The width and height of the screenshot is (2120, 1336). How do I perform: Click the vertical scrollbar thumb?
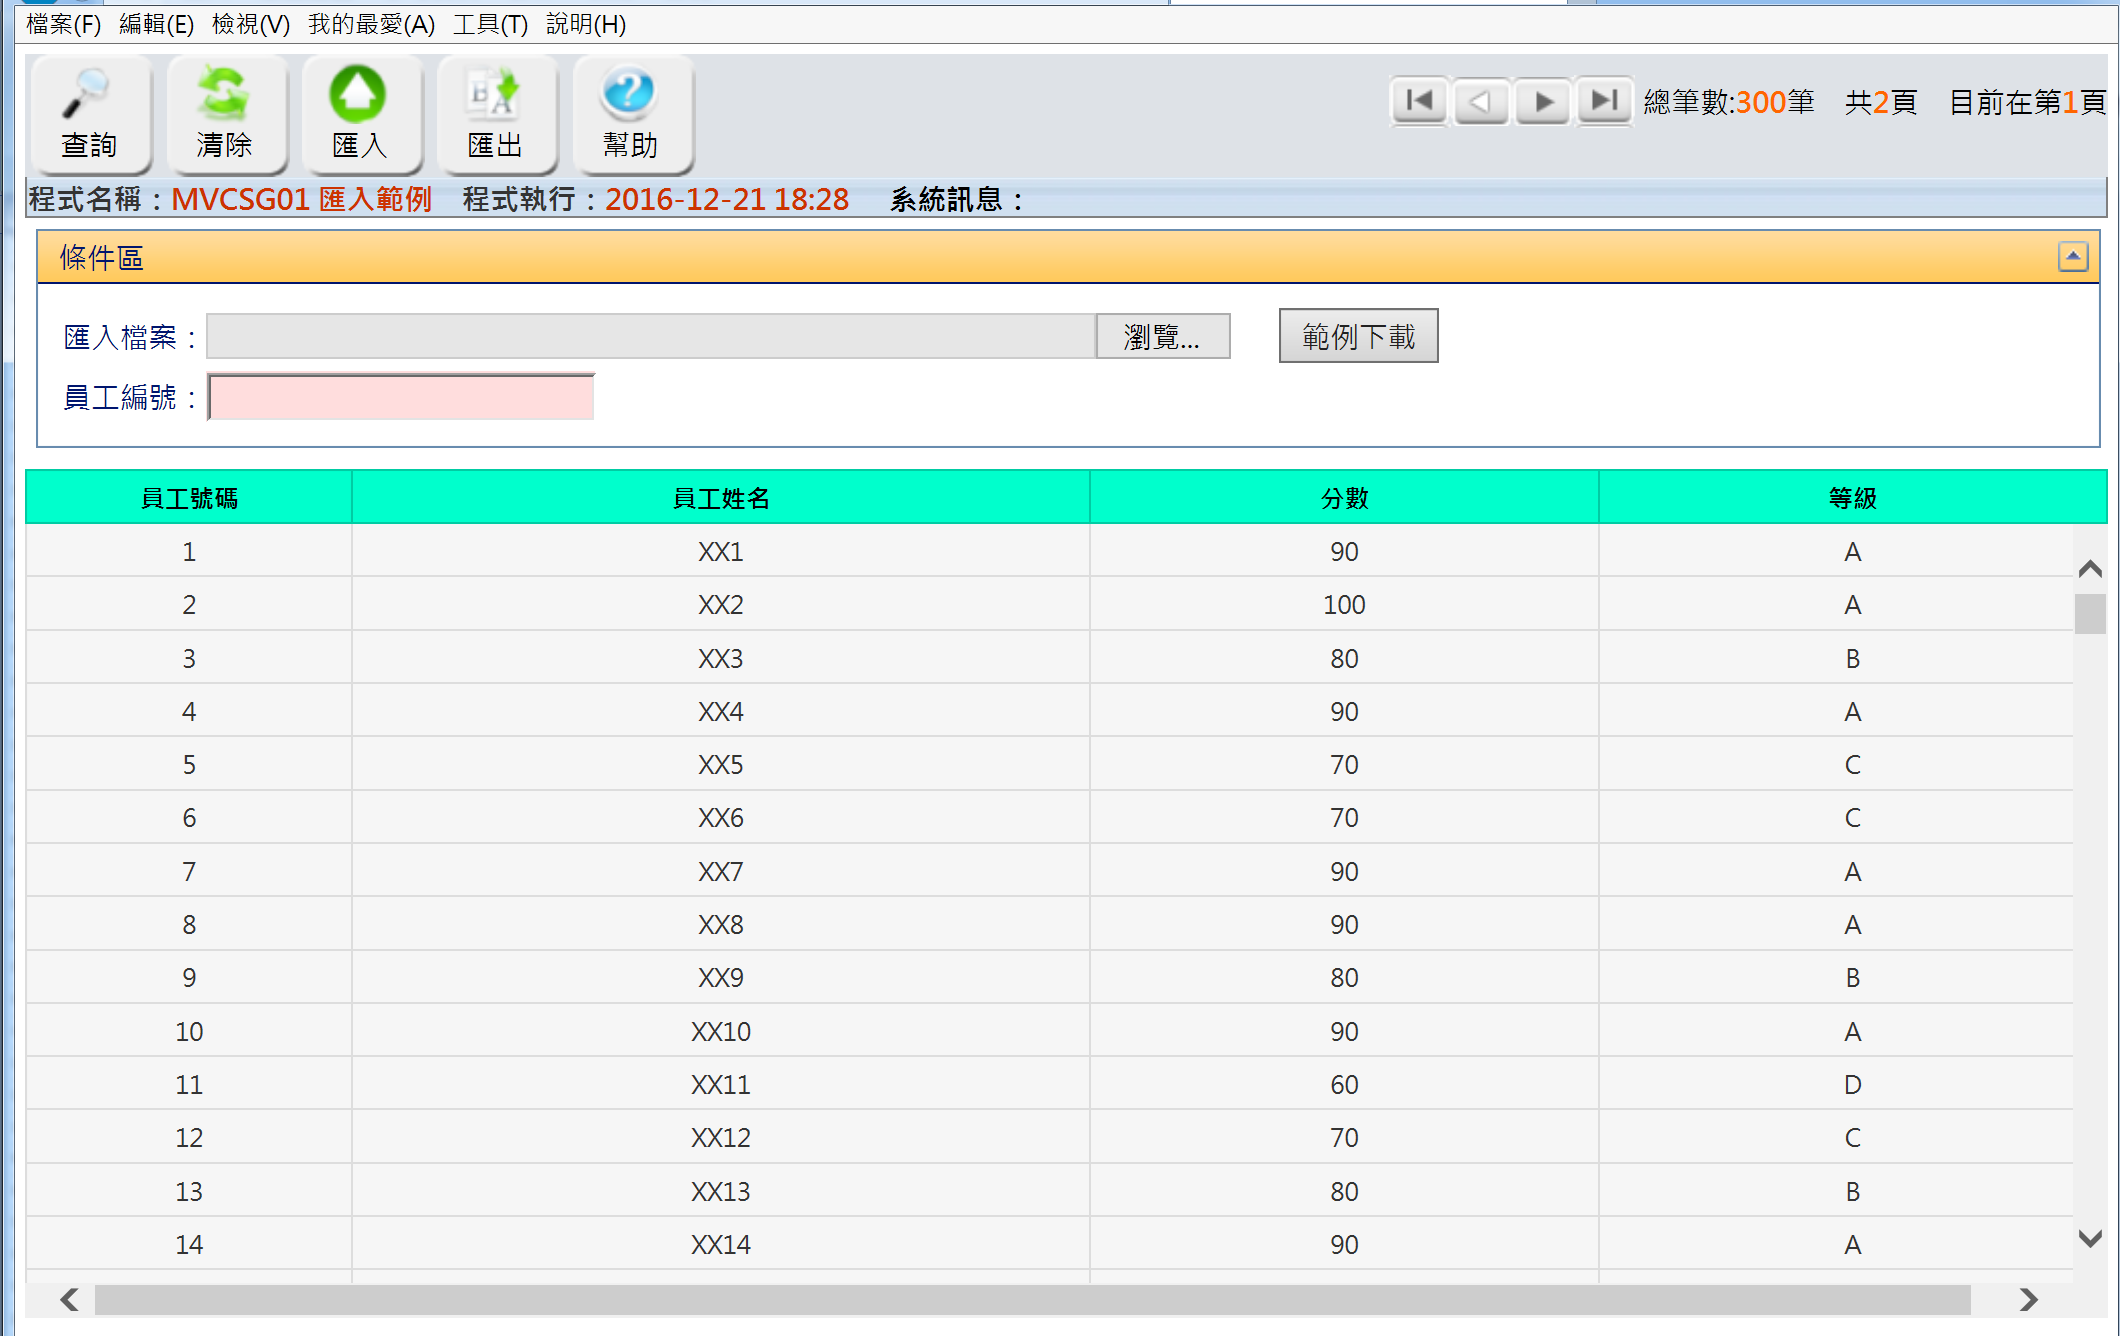2090,614
